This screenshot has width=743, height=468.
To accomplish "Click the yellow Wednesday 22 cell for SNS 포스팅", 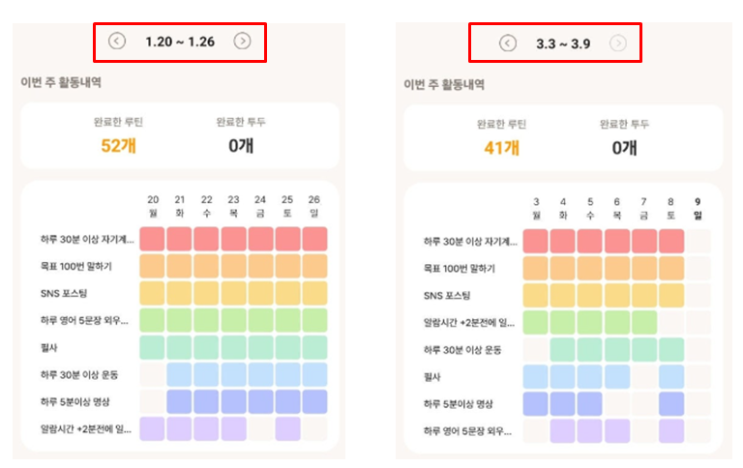I will tap(206, 293).
